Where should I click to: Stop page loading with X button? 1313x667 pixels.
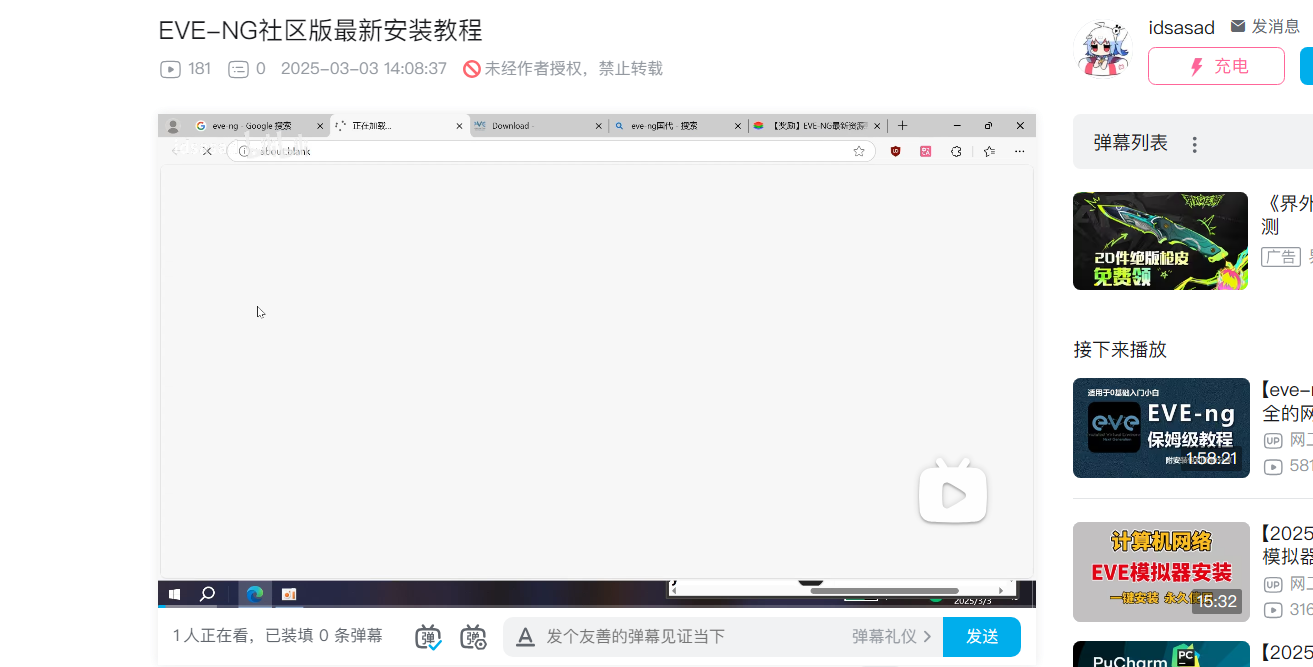pos(207,151)
